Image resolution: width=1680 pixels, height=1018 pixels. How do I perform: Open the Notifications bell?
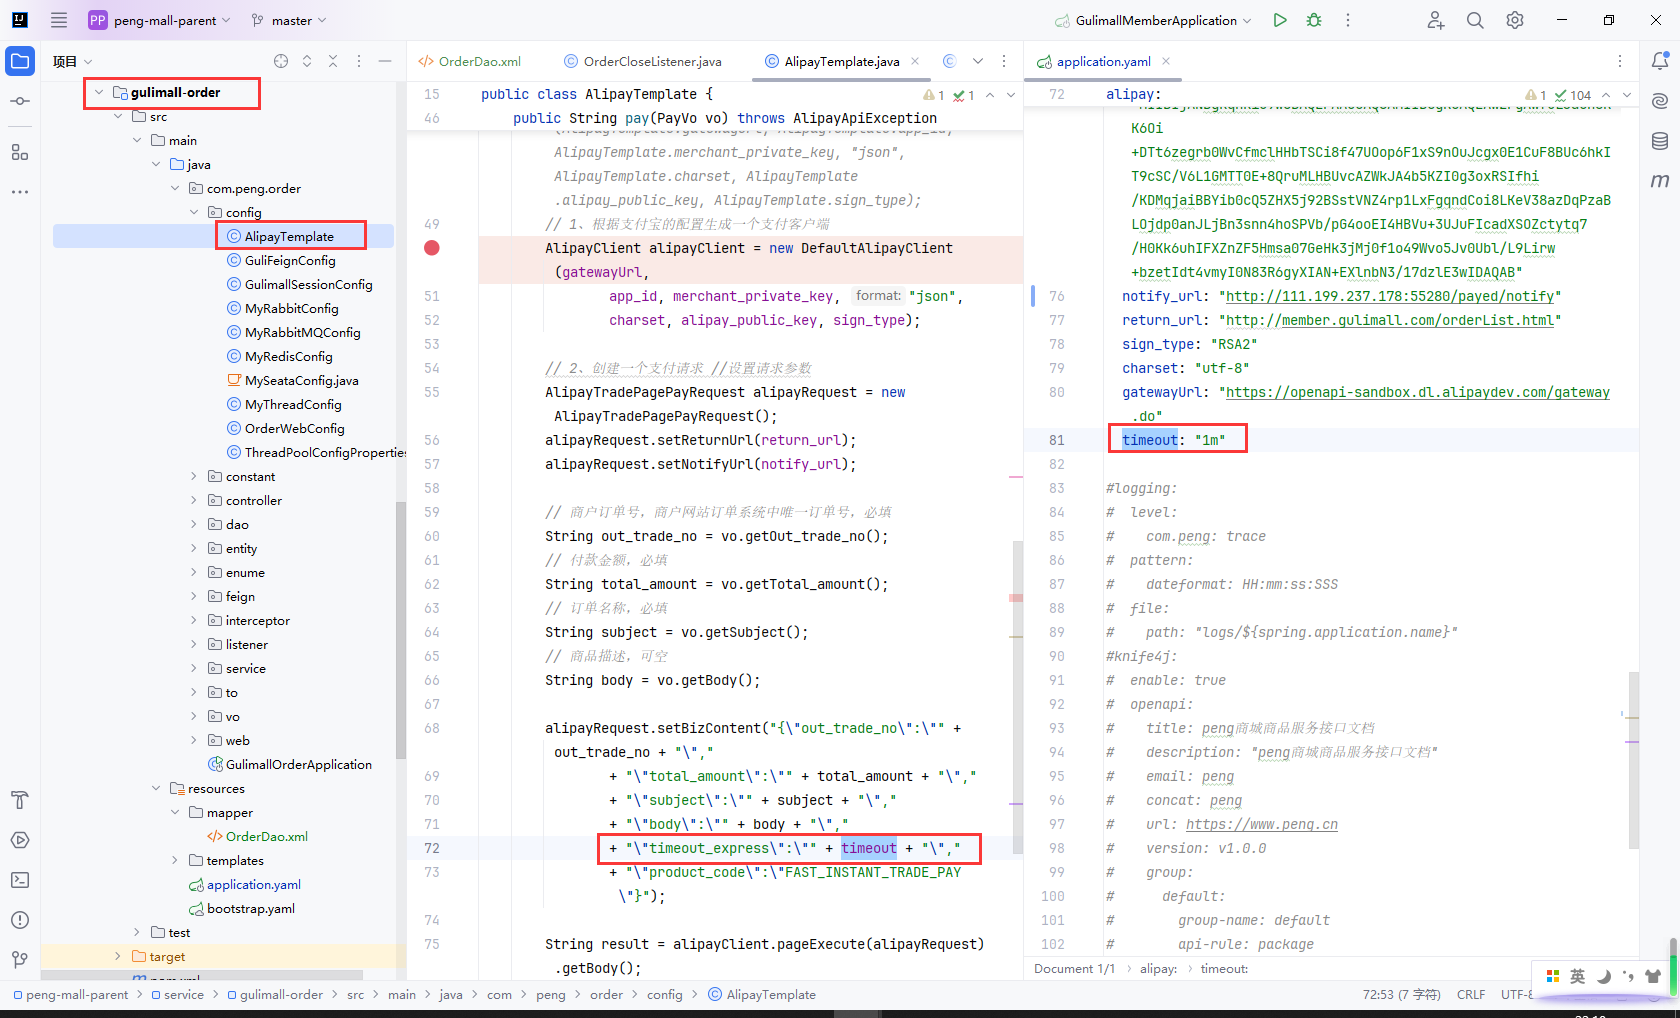coord(1660,61)
